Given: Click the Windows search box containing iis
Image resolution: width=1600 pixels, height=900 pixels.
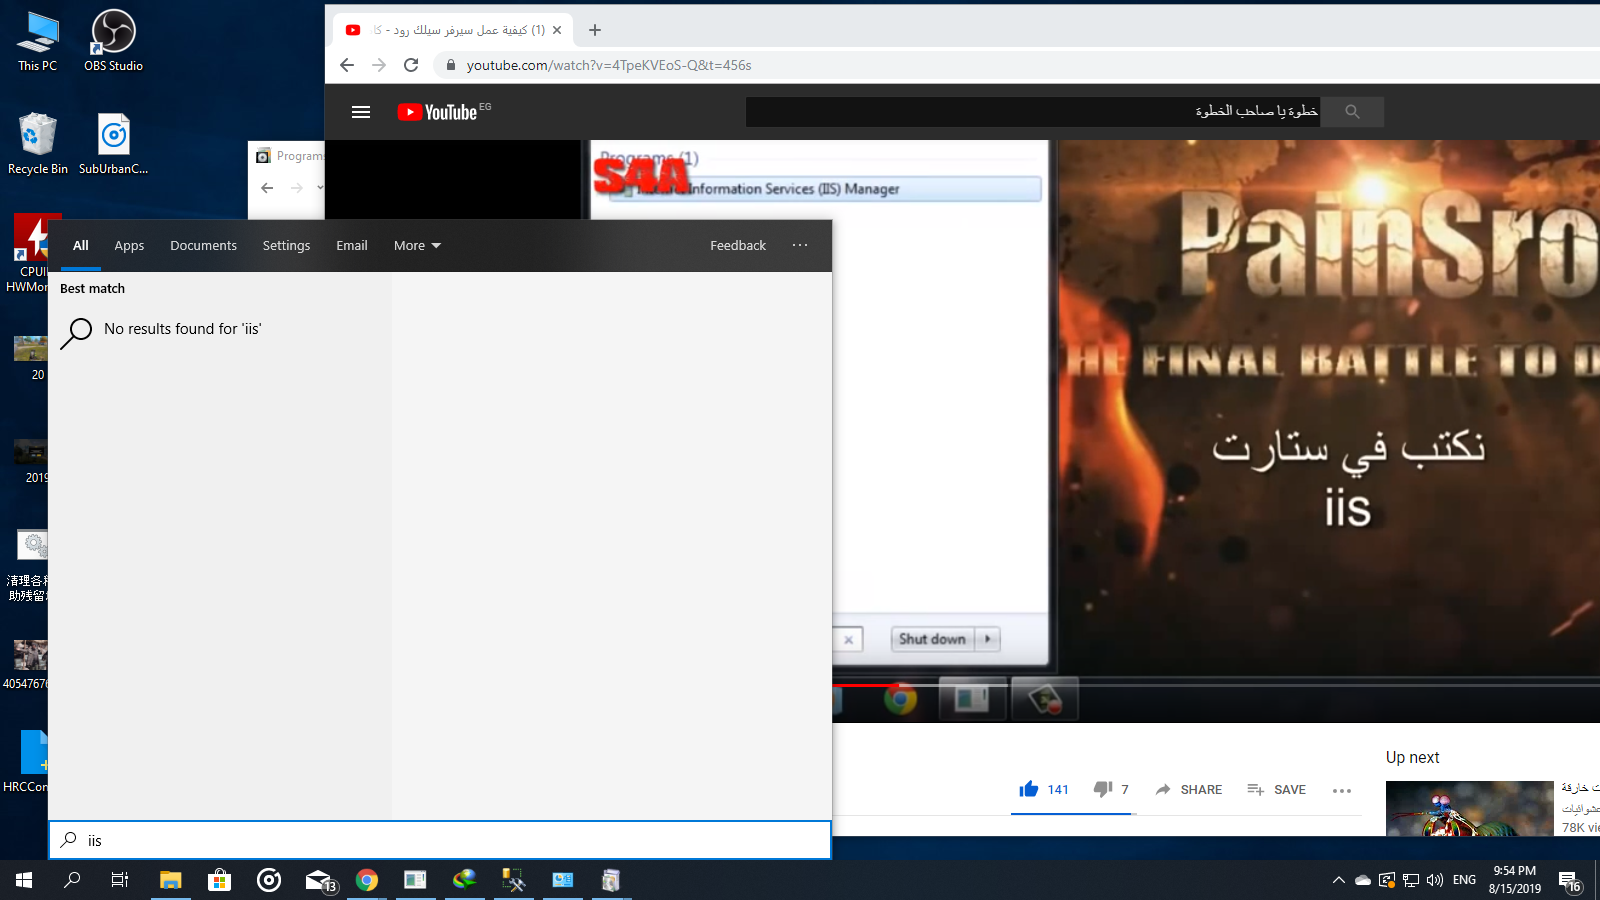Looking at the screenshot, I should point(440,840).
